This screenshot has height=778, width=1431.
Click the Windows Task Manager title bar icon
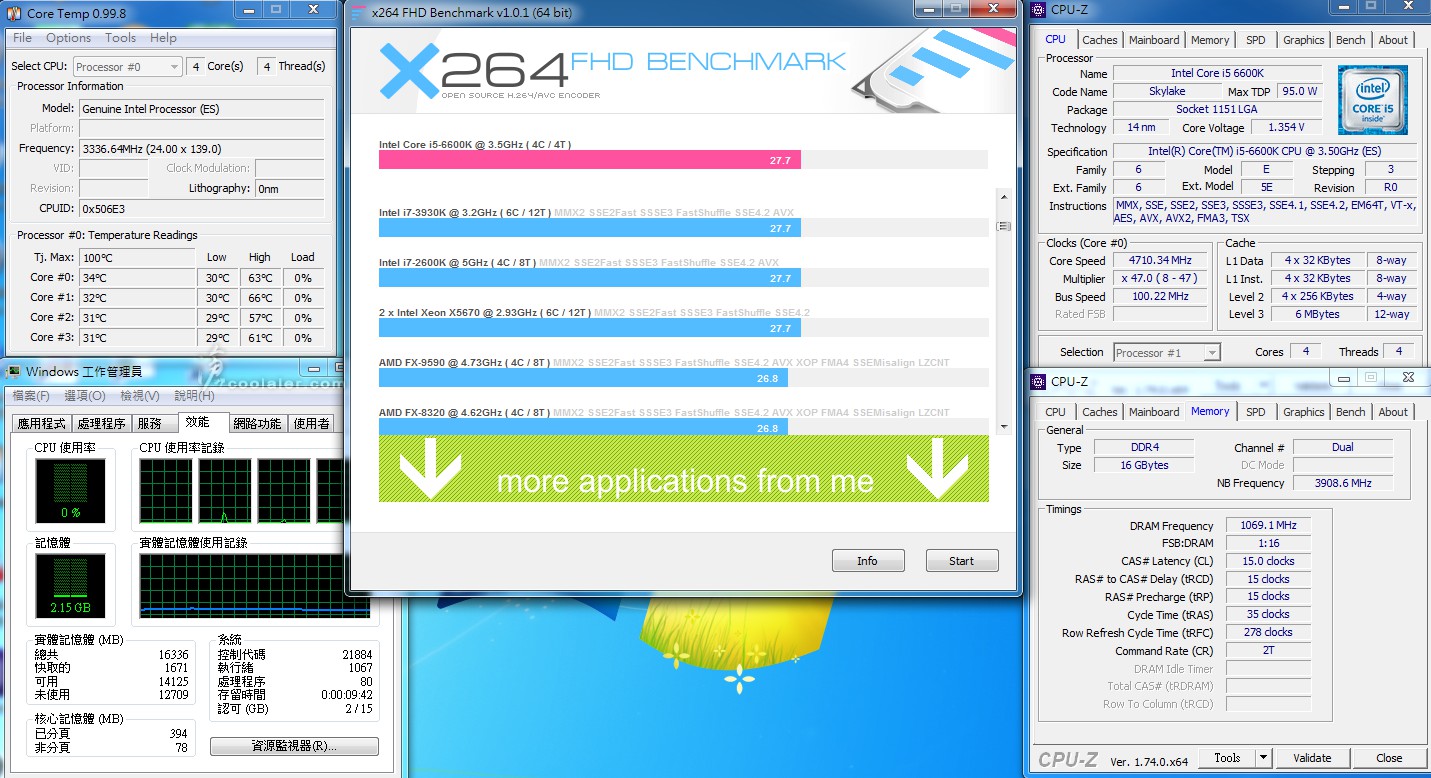[x=14, y=371]
